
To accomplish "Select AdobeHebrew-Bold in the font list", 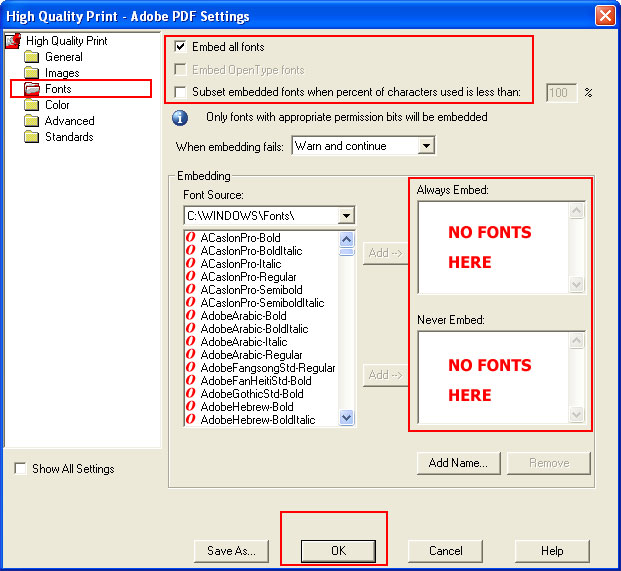I will pos(246,407).
